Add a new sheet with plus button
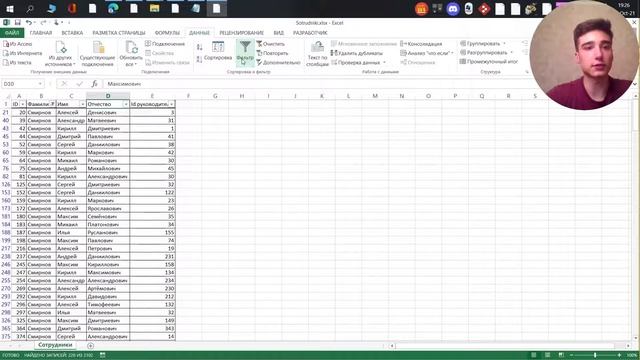640x360 pixels. click(x=91, y=346)
